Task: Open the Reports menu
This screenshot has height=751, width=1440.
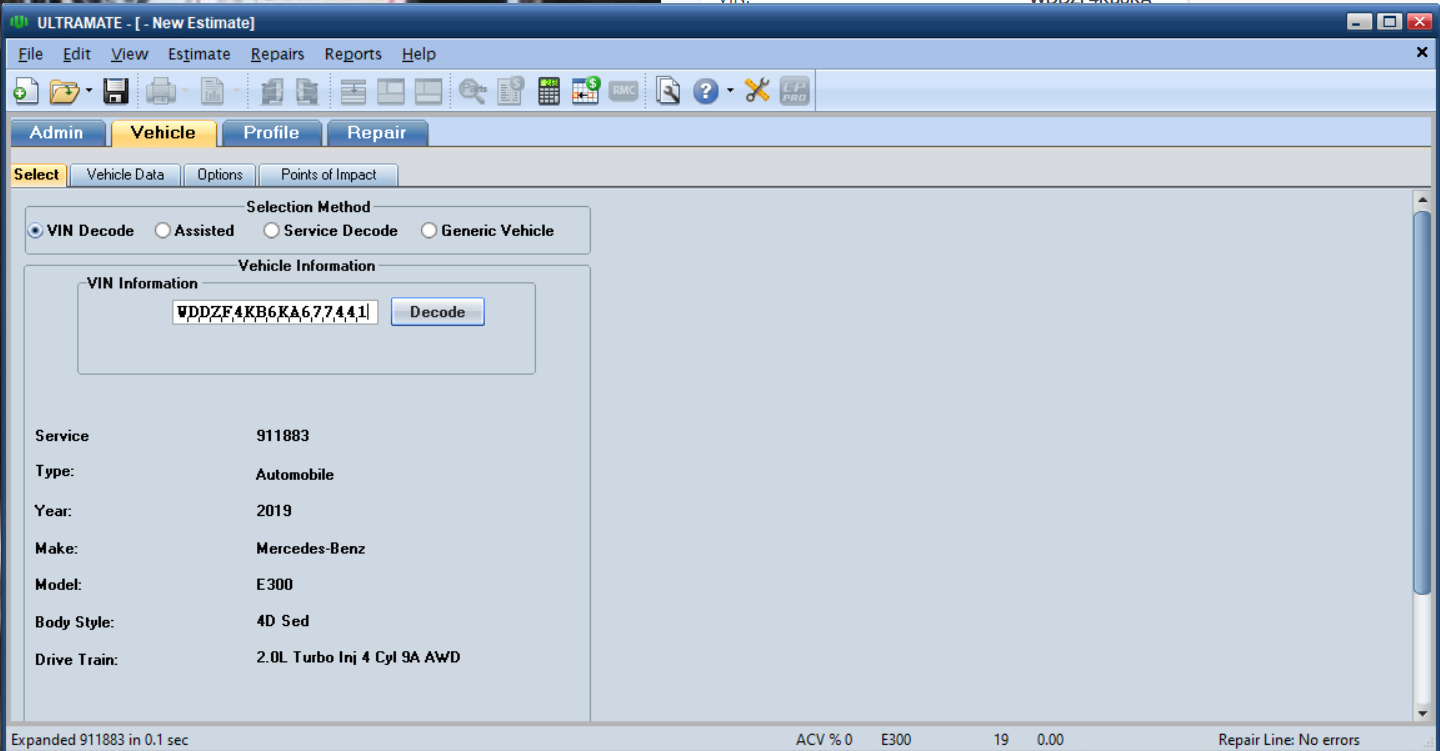Action: (x=353, y=54)
